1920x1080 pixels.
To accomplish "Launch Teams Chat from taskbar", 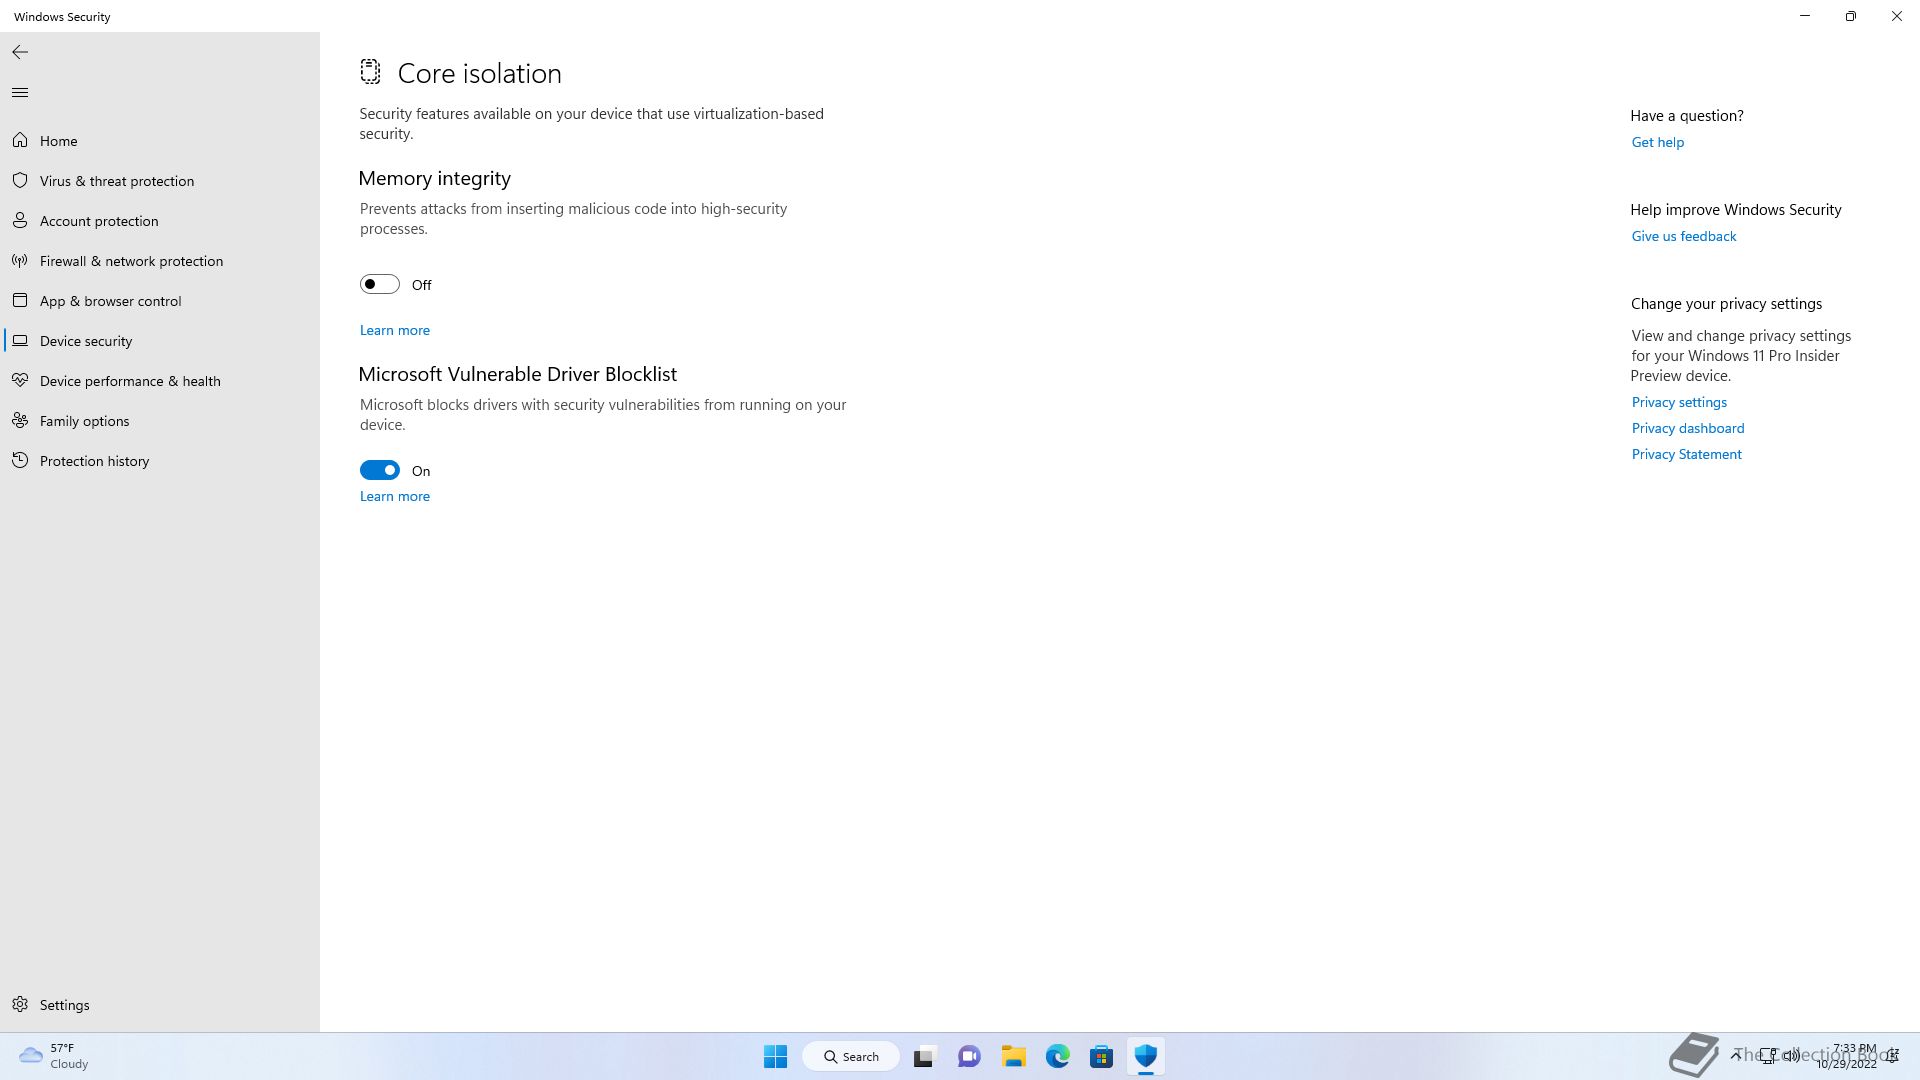I will [x=969, y=1056].
